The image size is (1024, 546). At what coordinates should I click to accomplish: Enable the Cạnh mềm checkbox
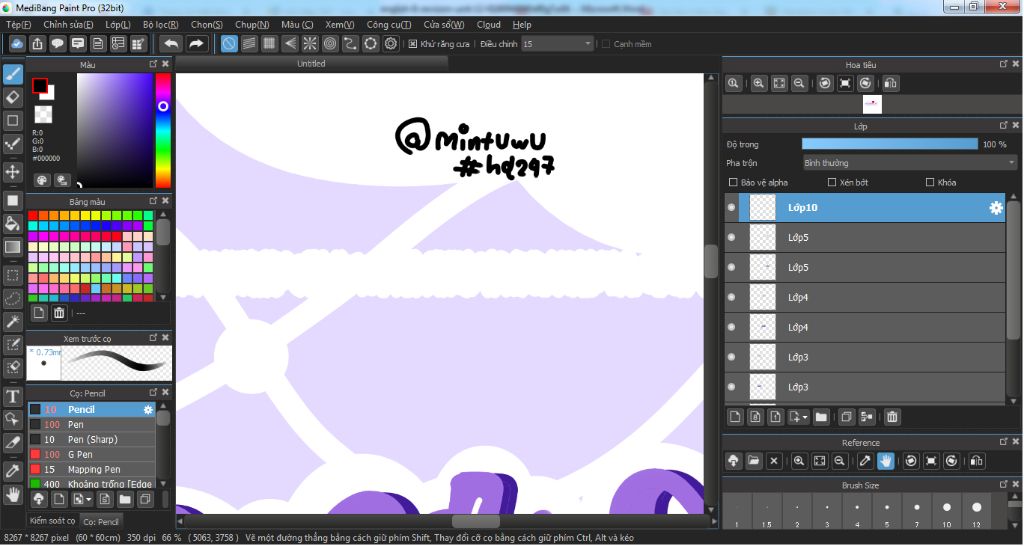[605, 44]
